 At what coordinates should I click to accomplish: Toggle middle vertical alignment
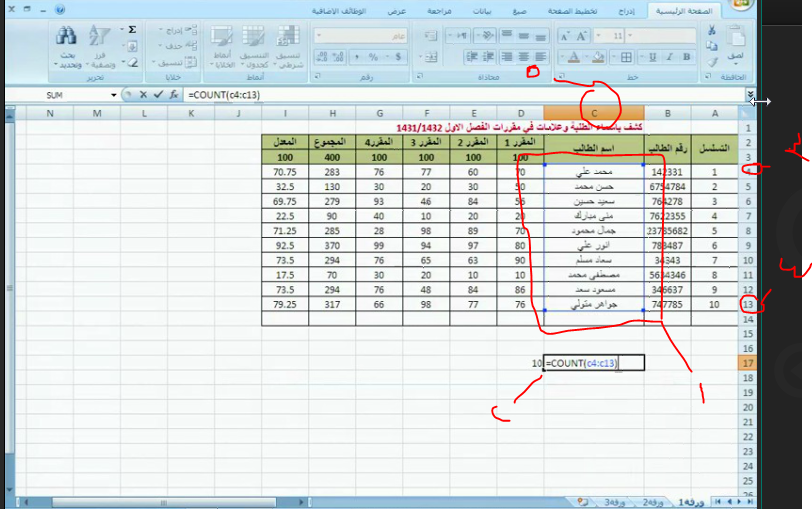[524, 35]
